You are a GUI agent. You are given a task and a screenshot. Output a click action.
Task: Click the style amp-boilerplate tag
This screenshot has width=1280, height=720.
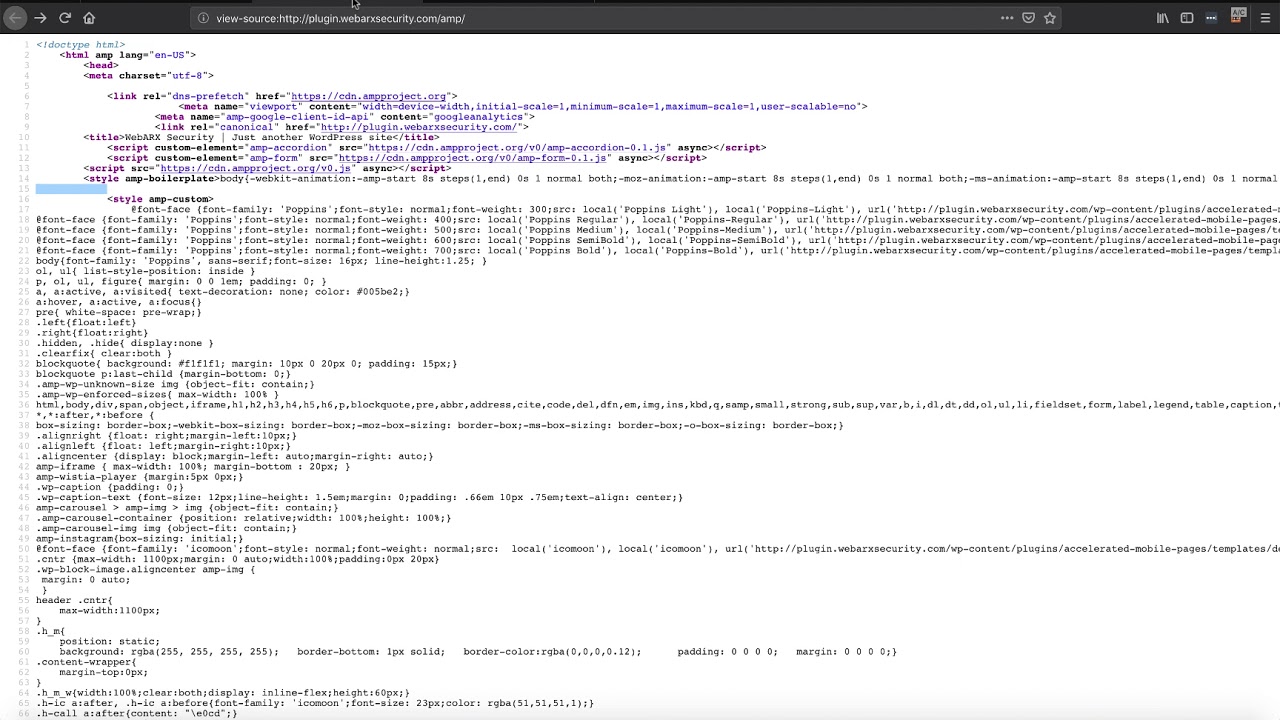151,179
